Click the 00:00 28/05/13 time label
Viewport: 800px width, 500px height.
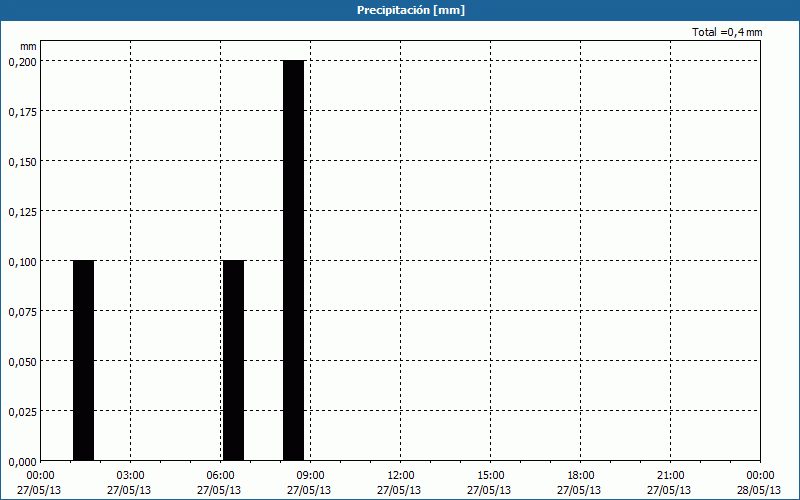(759, 483)
